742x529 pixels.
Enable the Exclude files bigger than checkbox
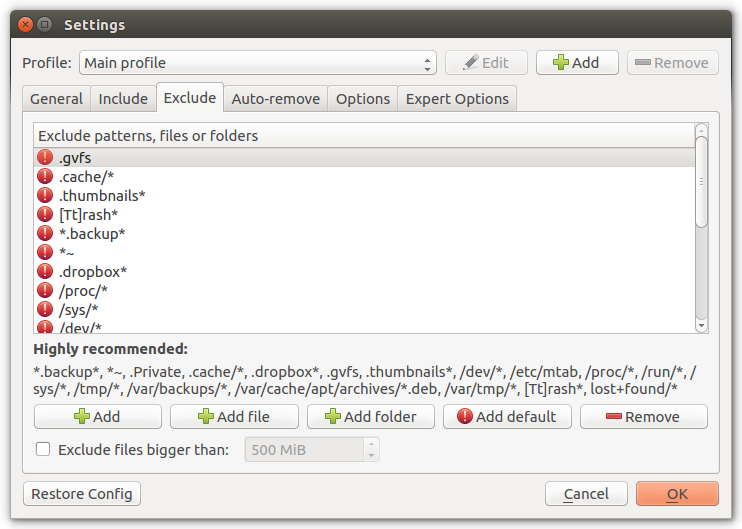(43, 449)
